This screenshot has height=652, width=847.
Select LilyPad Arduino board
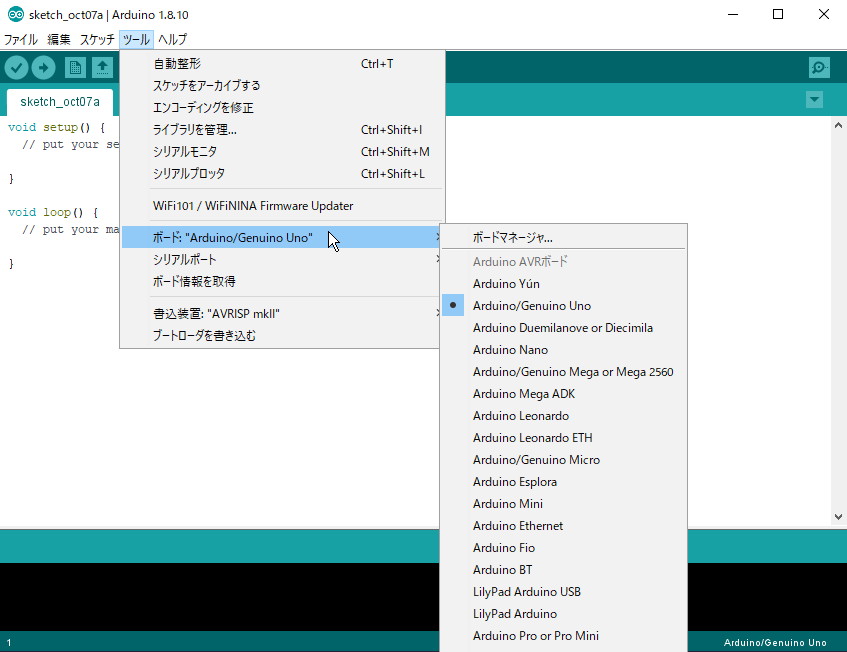[564, 614]
